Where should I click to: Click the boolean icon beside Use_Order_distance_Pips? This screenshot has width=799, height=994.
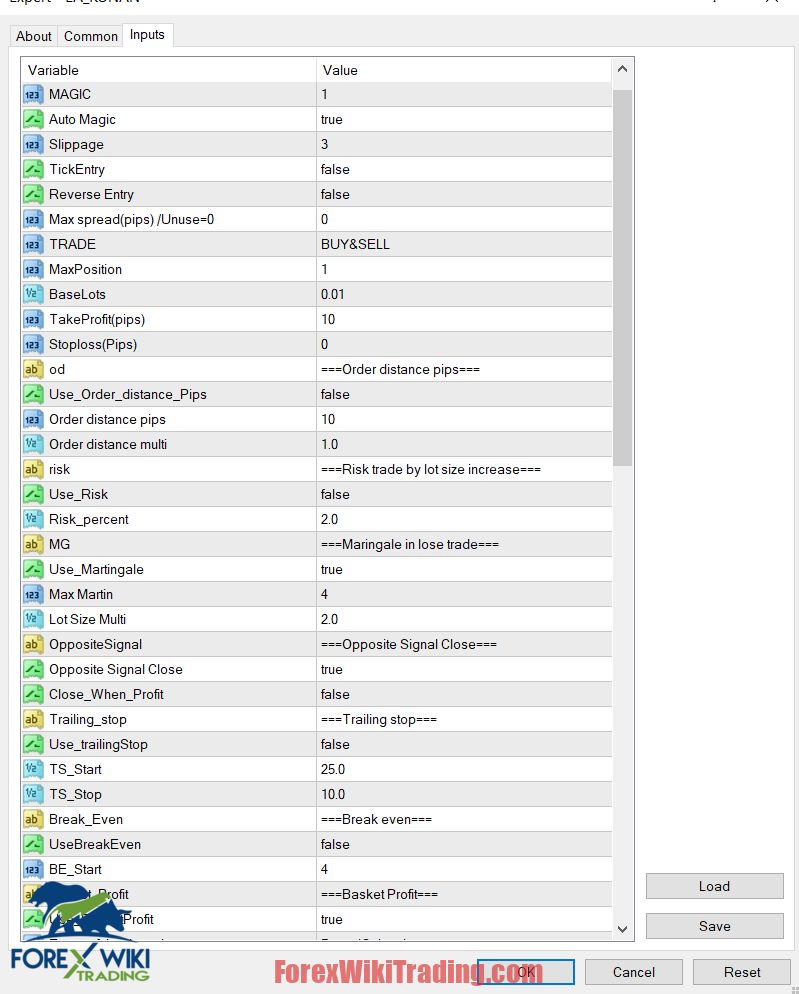[x=33, y=394]
